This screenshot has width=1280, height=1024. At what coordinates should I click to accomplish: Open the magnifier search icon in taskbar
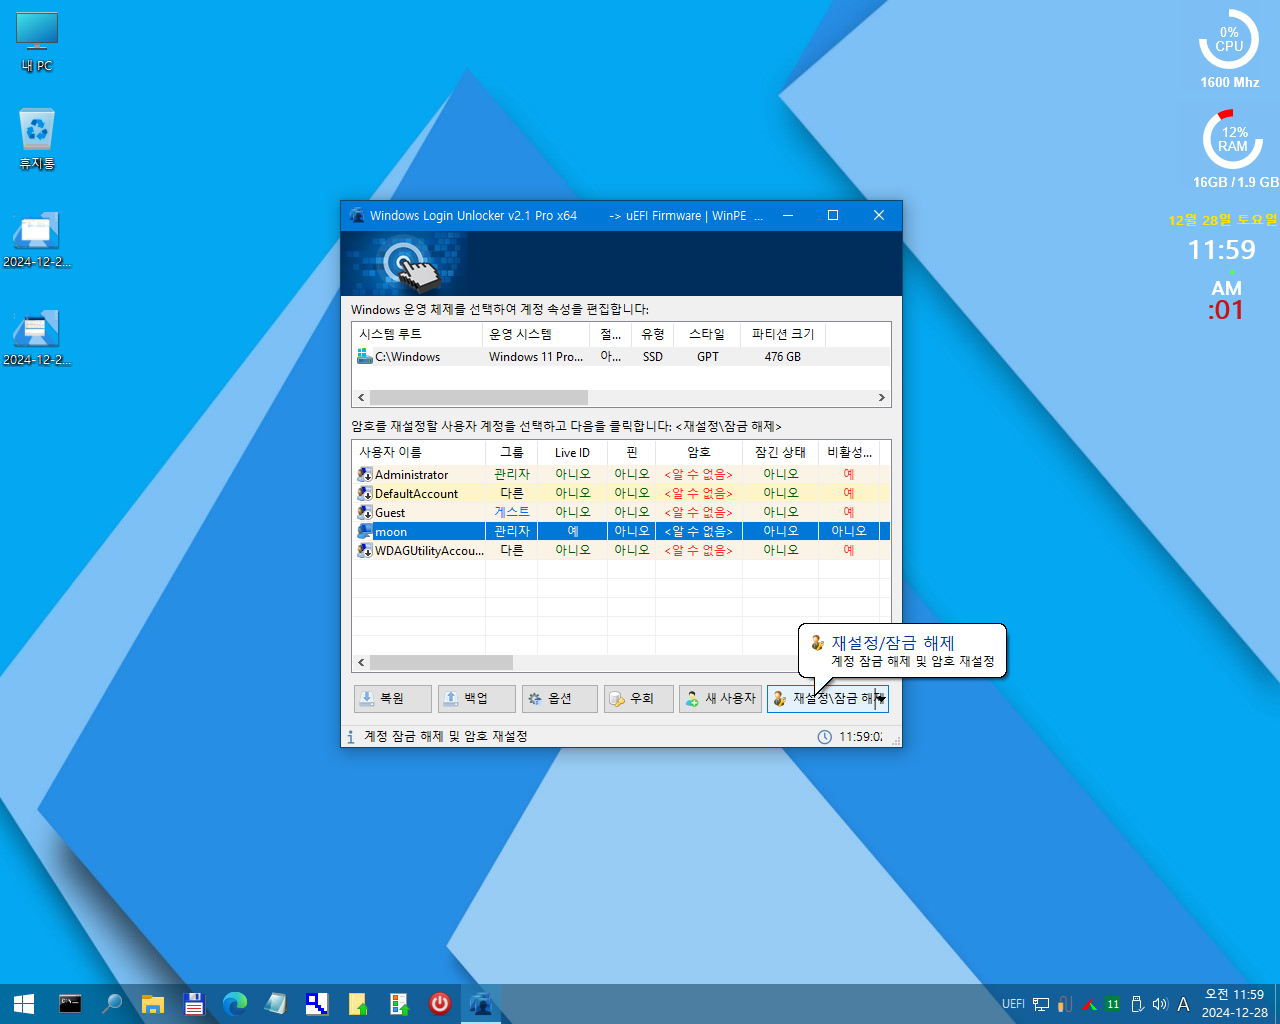112,1004
